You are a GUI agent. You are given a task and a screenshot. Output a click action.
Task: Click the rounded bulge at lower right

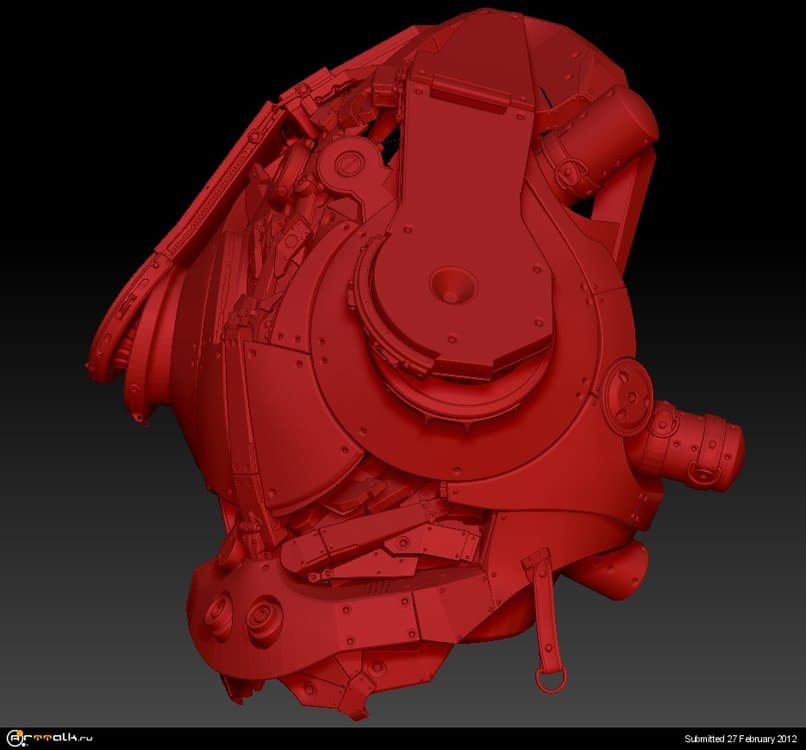612,572
